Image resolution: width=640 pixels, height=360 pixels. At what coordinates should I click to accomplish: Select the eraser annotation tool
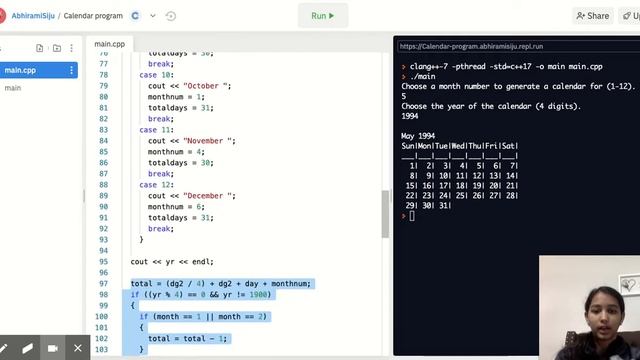click(27, 348)
